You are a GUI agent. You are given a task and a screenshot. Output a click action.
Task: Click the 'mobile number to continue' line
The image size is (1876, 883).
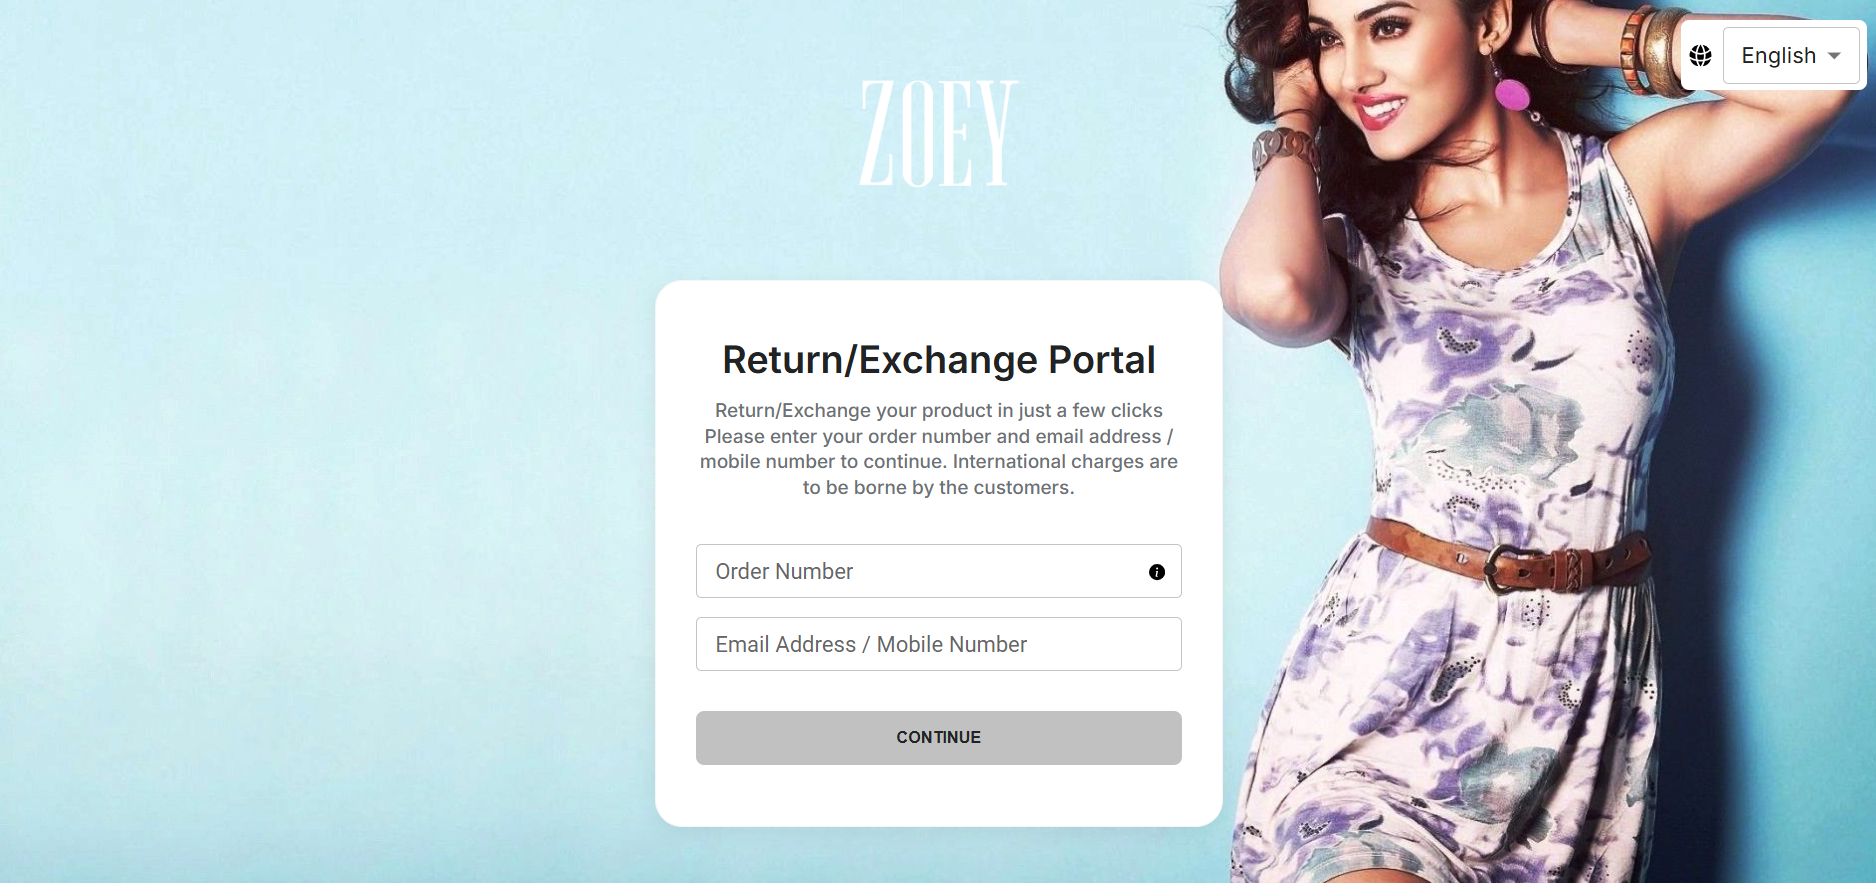click(x=938, y=461)
